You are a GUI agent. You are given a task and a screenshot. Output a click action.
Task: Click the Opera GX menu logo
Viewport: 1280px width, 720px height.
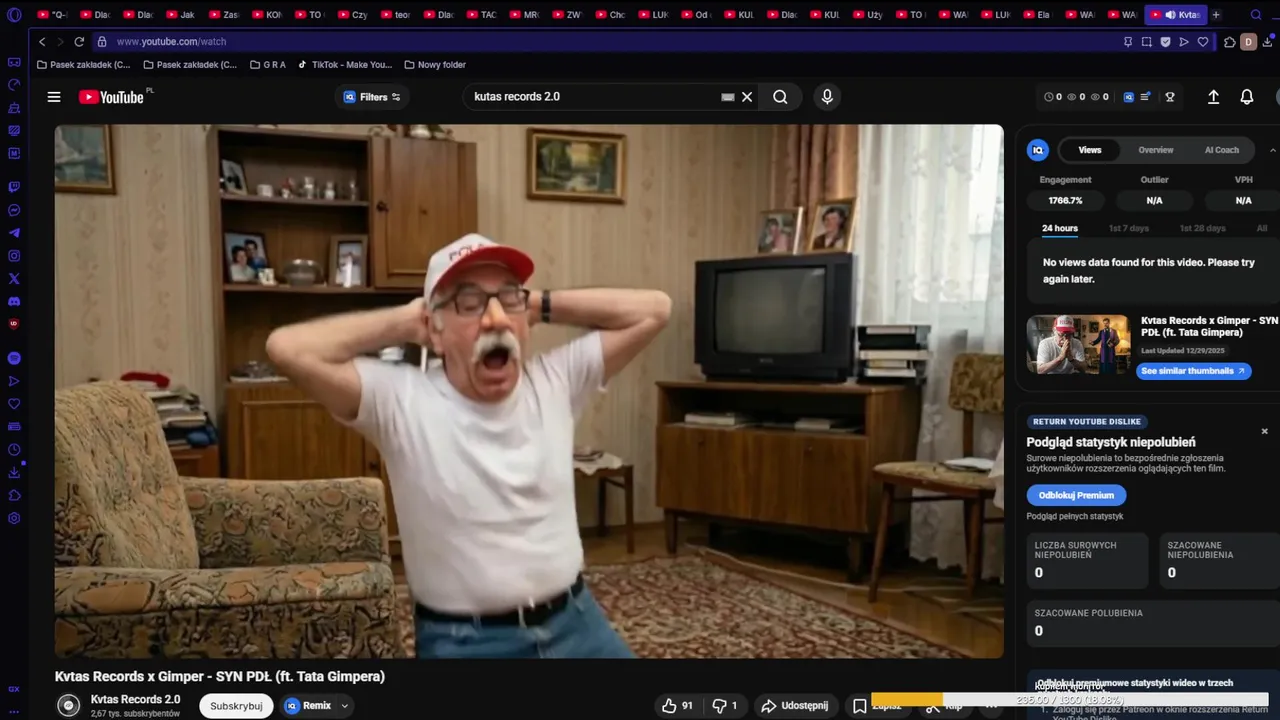point(12,15)
